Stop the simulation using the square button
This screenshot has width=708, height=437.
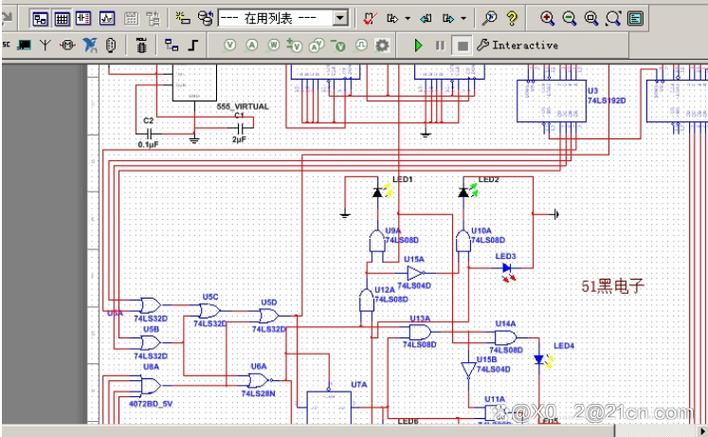pos(462,46)
